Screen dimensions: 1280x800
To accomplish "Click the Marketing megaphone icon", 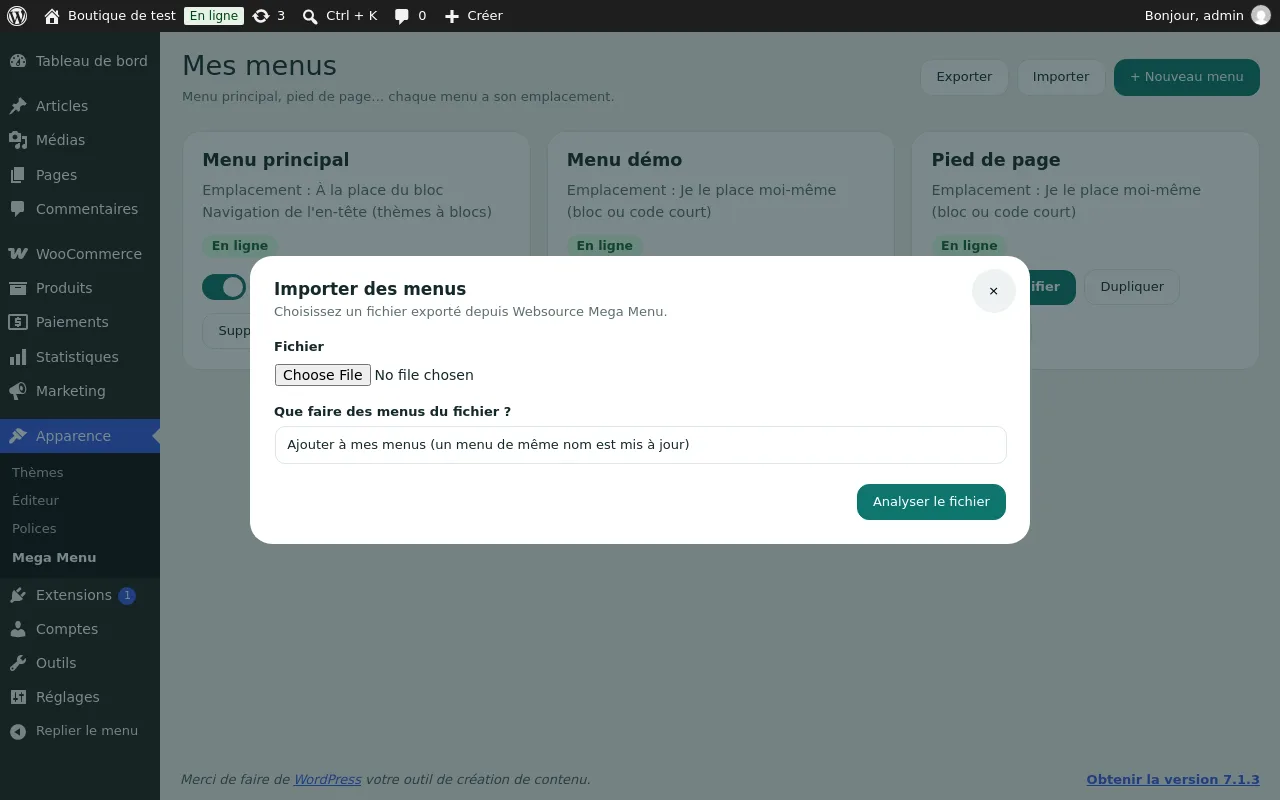I will pos(18,391).
